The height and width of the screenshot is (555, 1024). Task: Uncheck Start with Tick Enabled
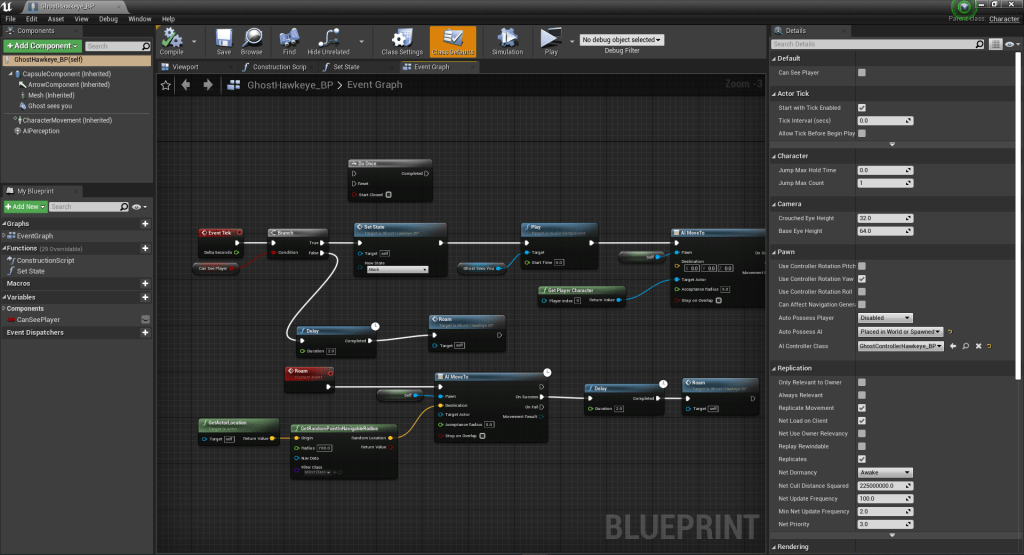(862, 107)
